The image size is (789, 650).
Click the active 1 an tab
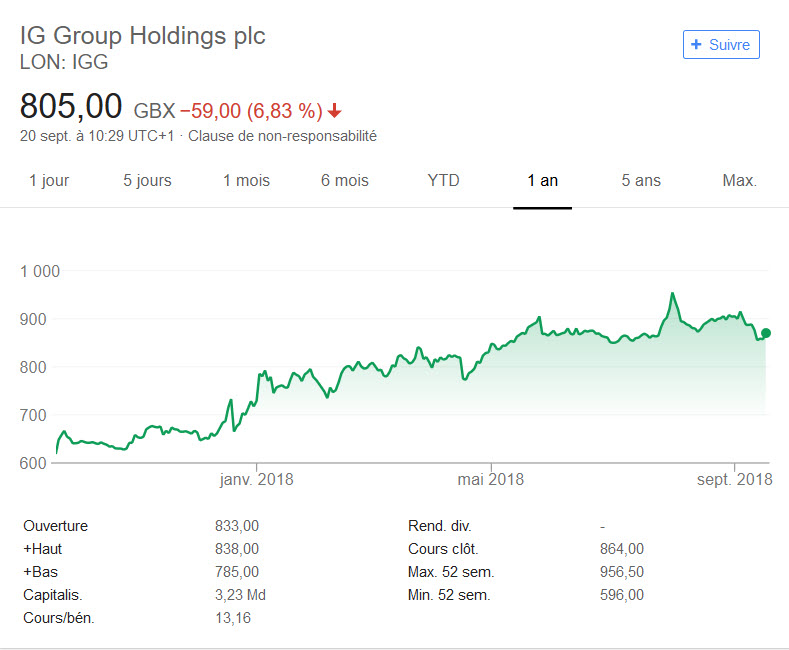click(542, 181)
